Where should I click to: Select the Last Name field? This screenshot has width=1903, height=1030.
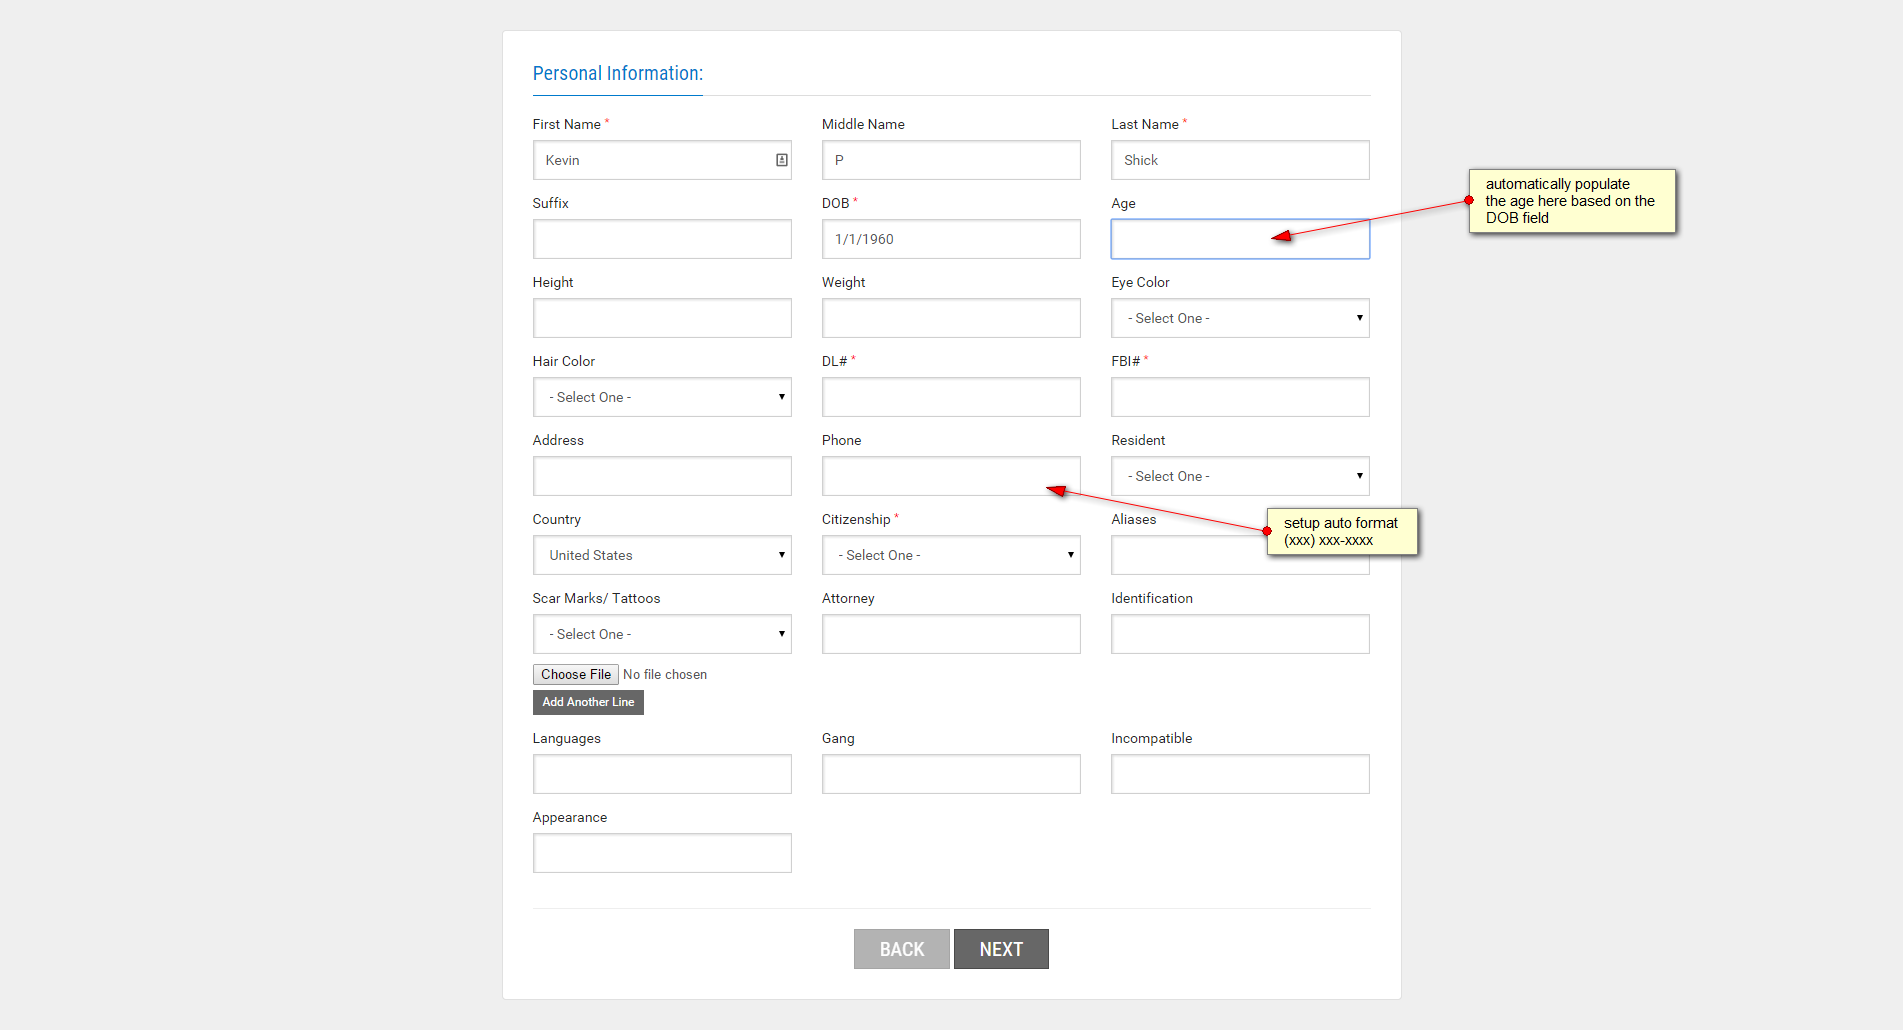coord(1239,160)
